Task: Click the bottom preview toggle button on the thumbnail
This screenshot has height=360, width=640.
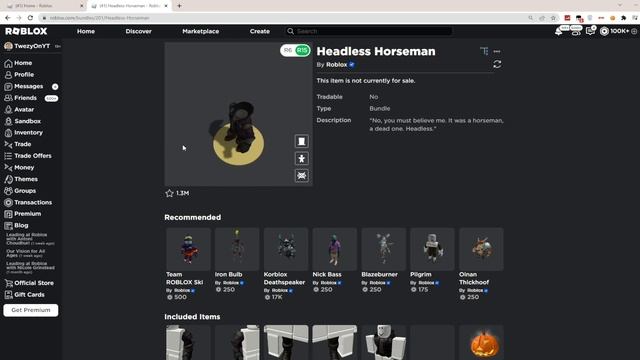Action: click(302, 176)
